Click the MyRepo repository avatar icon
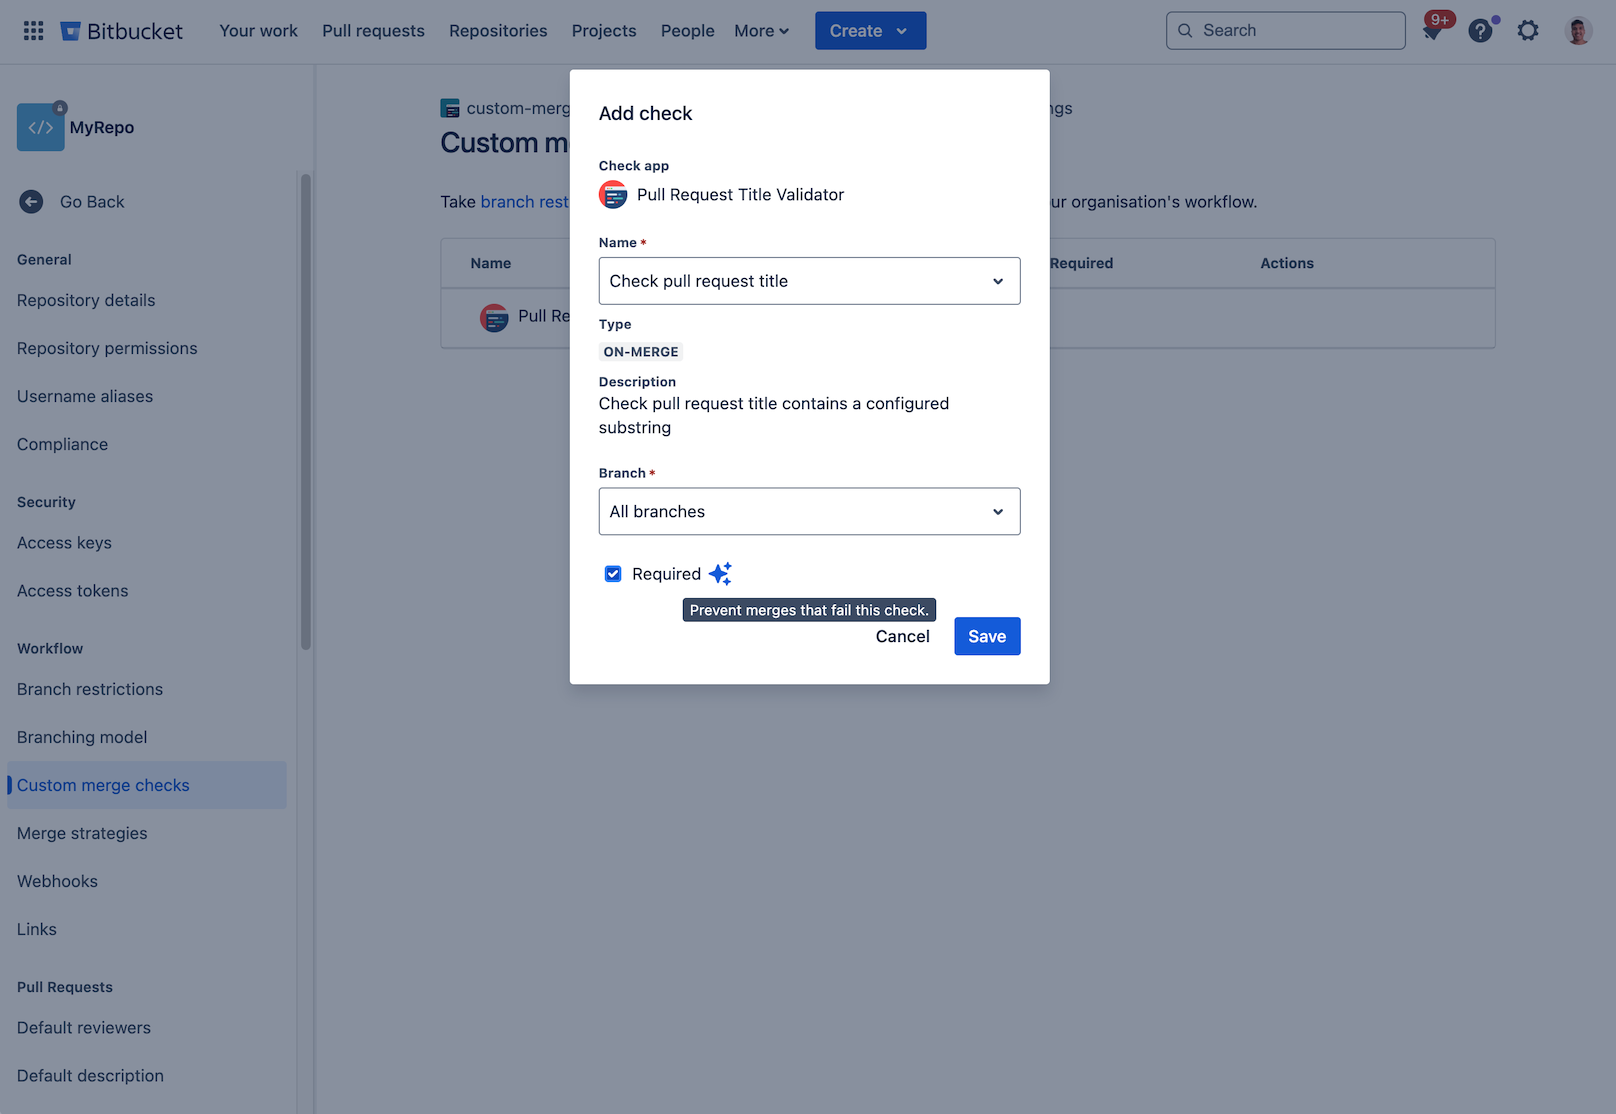 tap(40, 126)
